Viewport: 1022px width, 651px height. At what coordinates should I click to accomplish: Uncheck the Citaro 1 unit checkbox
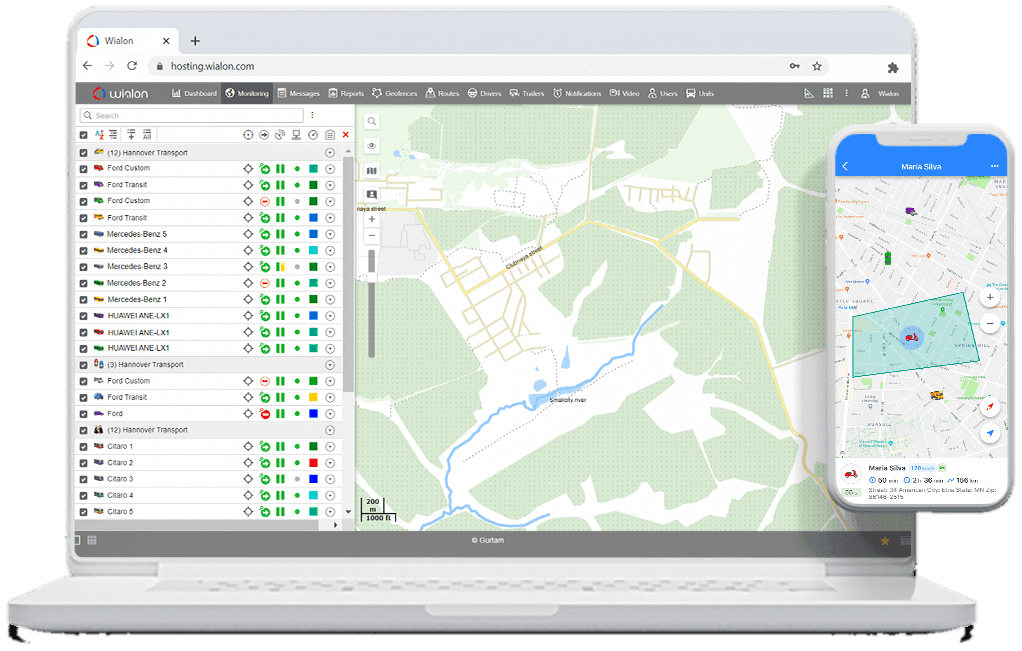[x=83, y=447]
